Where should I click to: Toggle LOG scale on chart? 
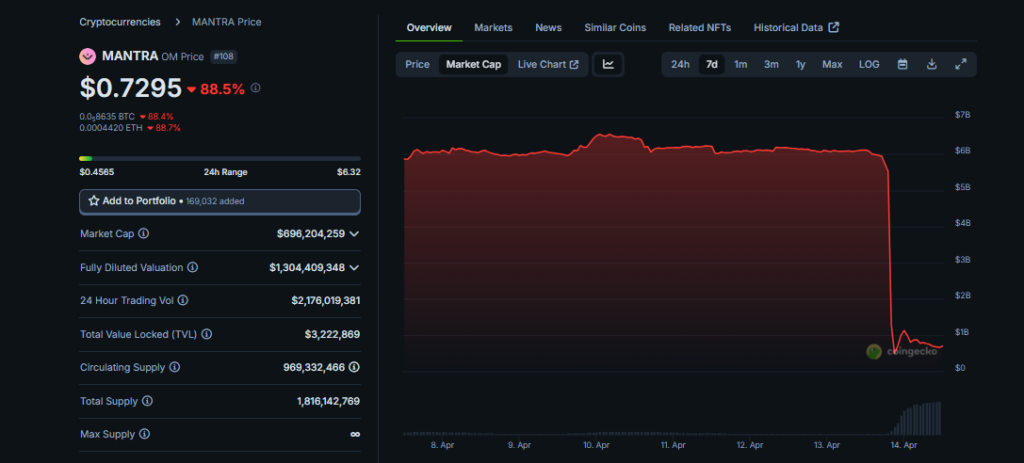869,65
